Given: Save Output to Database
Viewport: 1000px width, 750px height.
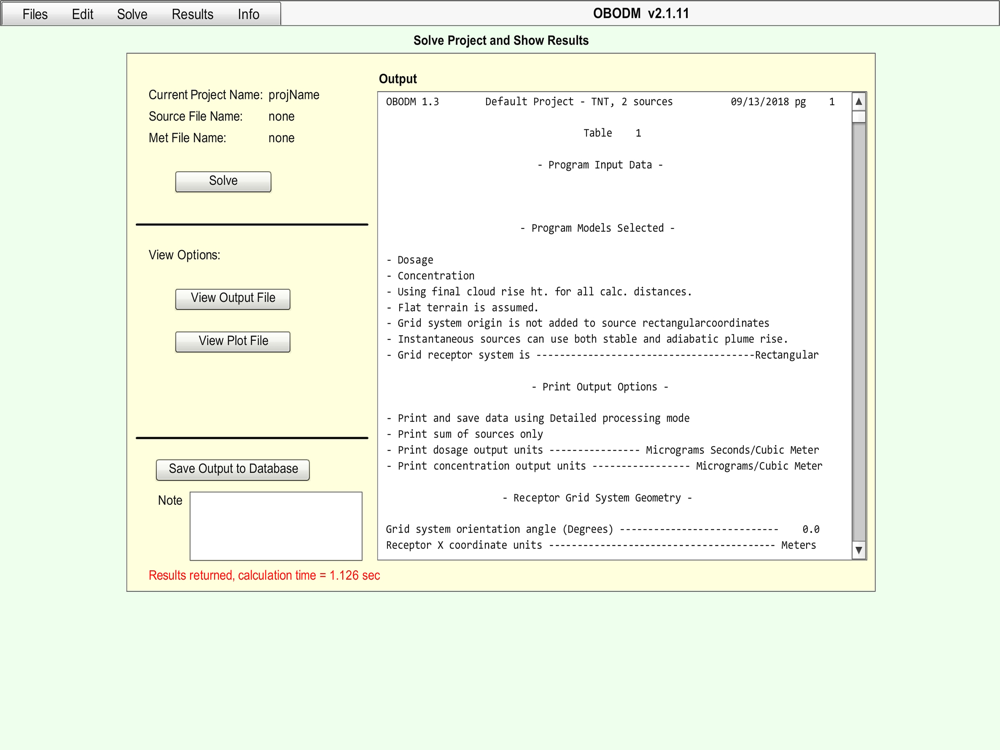Looking at the screenshot, I should 233,469.
